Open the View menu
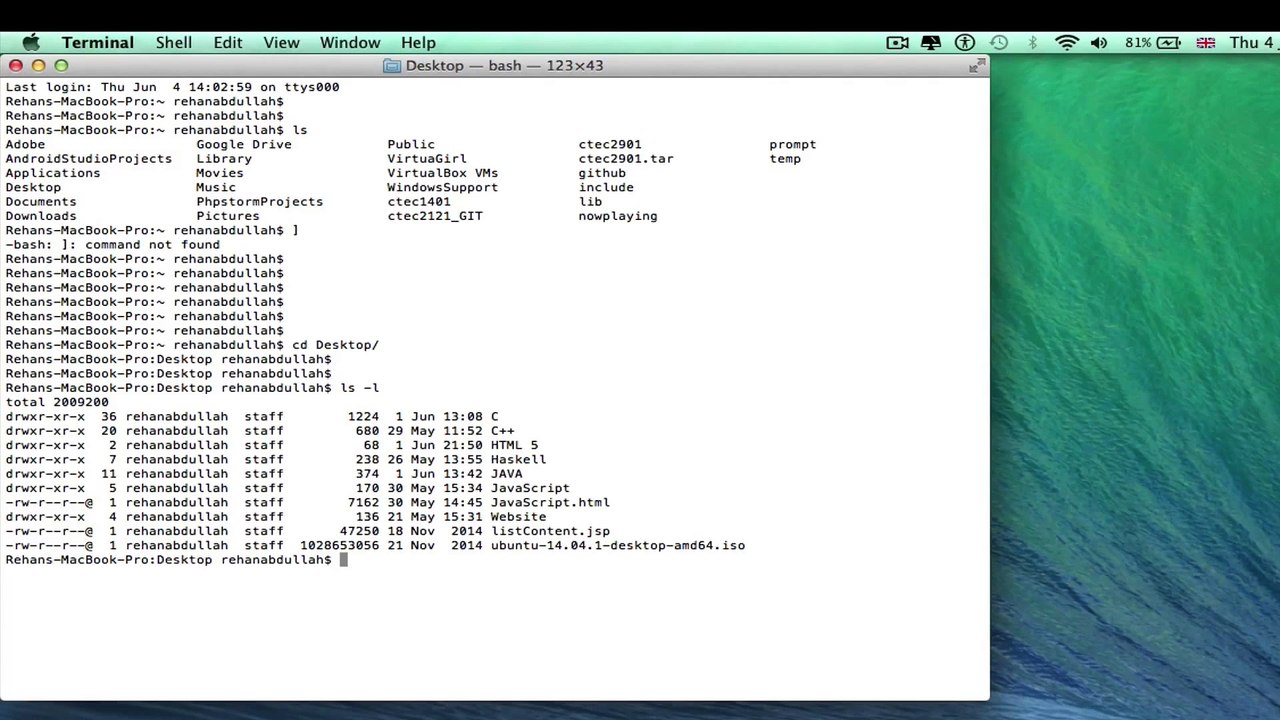Image resolution: width=1280 pixels, height=720 pixels. (x=282, y=43)
